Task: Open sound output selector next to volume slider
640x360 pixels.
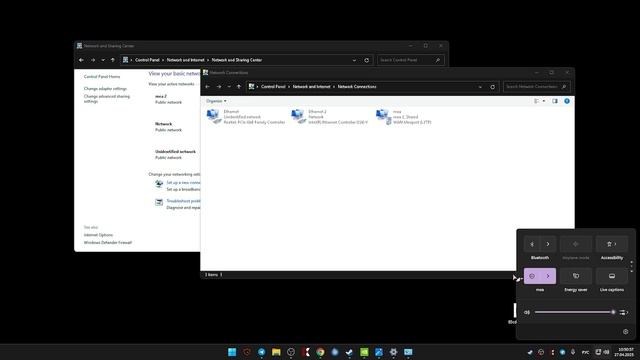Action: [623, 312]
